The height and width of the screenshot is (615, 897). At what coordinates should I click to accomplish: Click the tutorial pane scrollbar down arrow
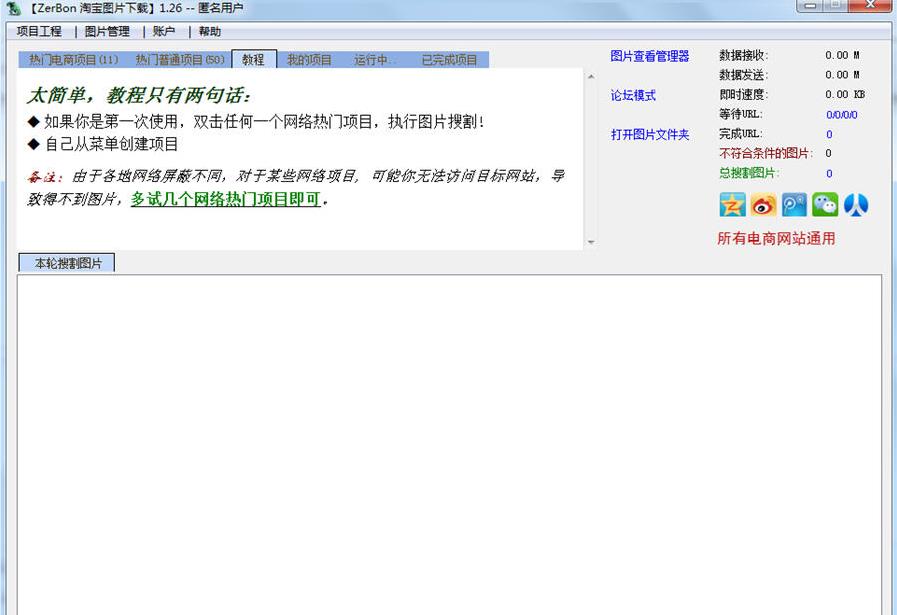pyautogui.click(x=590, y=242)
